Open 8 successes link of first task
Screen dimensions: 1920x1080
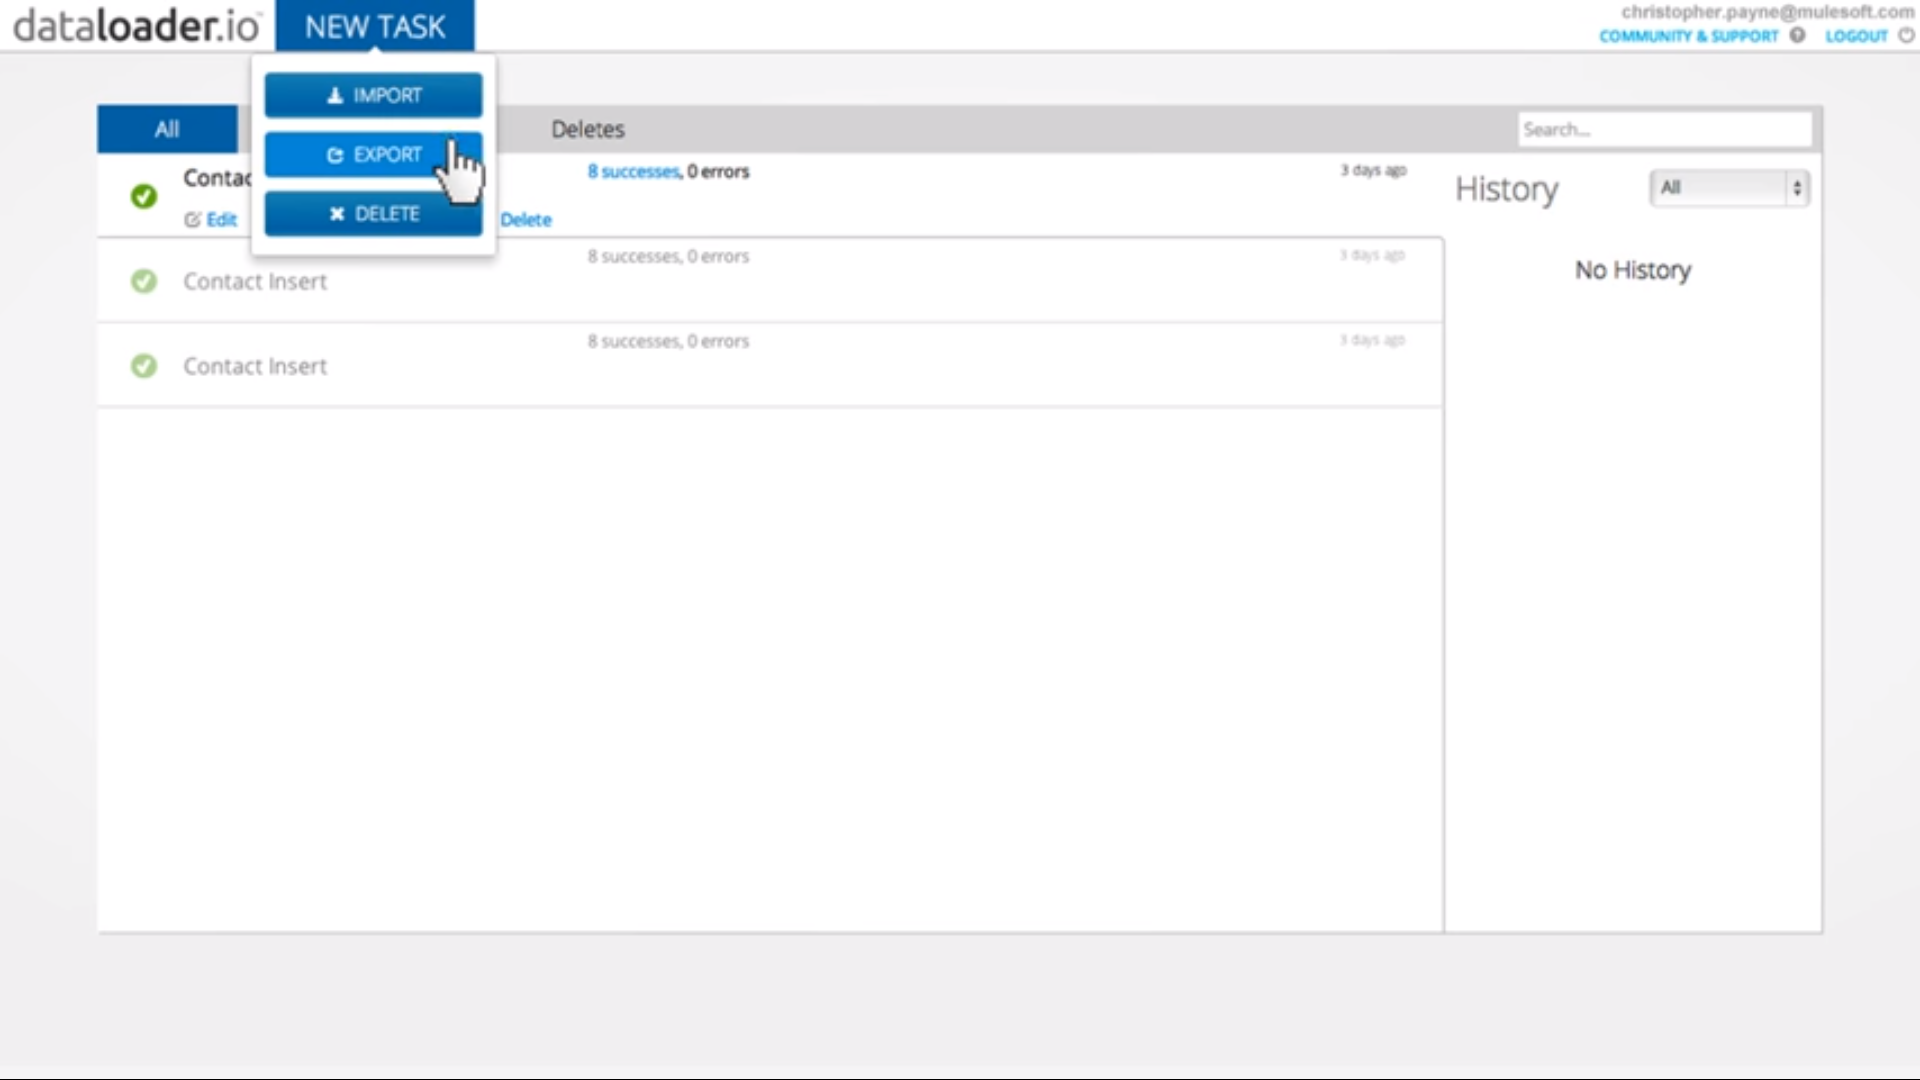[x=633, y=172]
